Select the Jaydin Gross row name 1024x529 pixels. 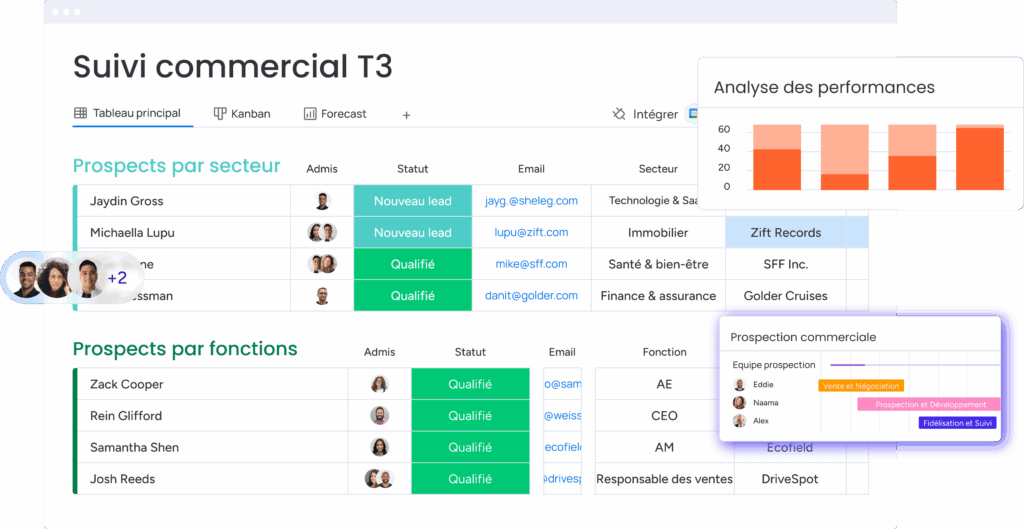[127, 201]
